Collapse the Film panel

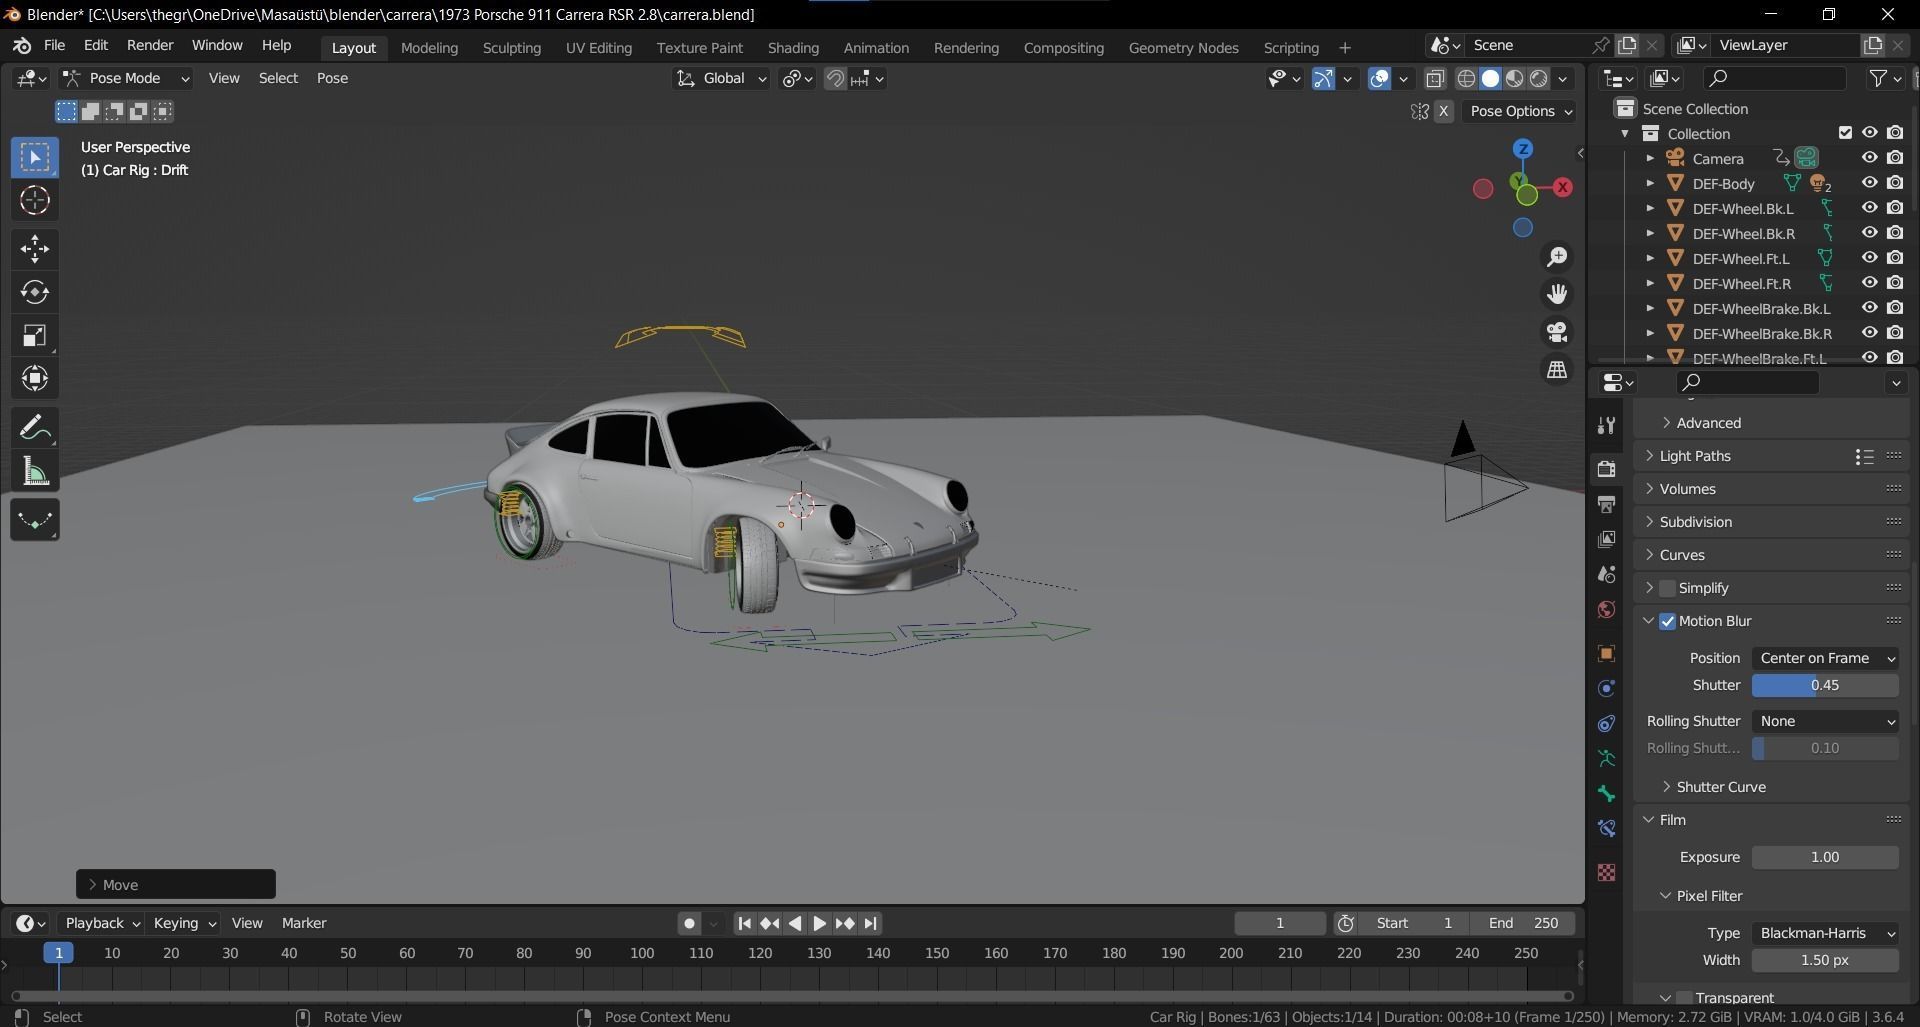coord(1649,820)
